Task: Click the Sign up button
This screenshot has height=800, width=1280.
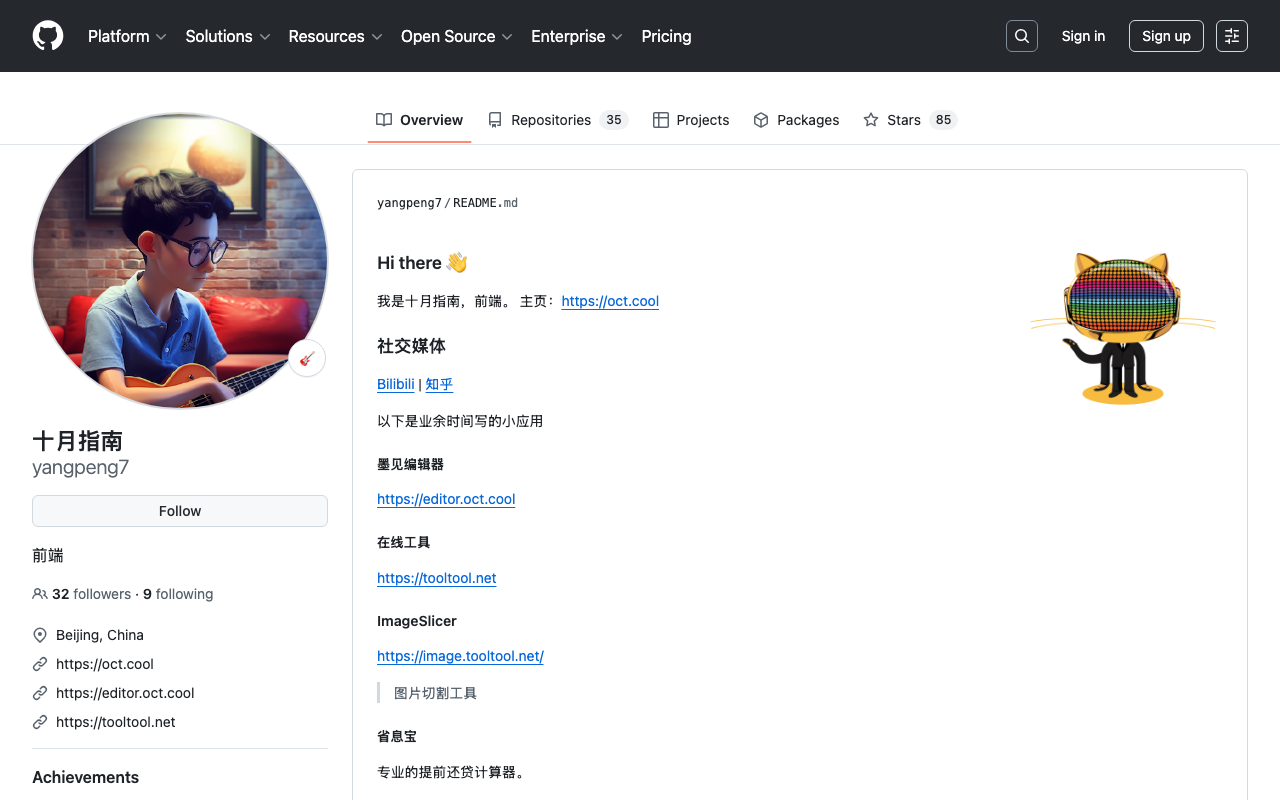Action: 1166,36
